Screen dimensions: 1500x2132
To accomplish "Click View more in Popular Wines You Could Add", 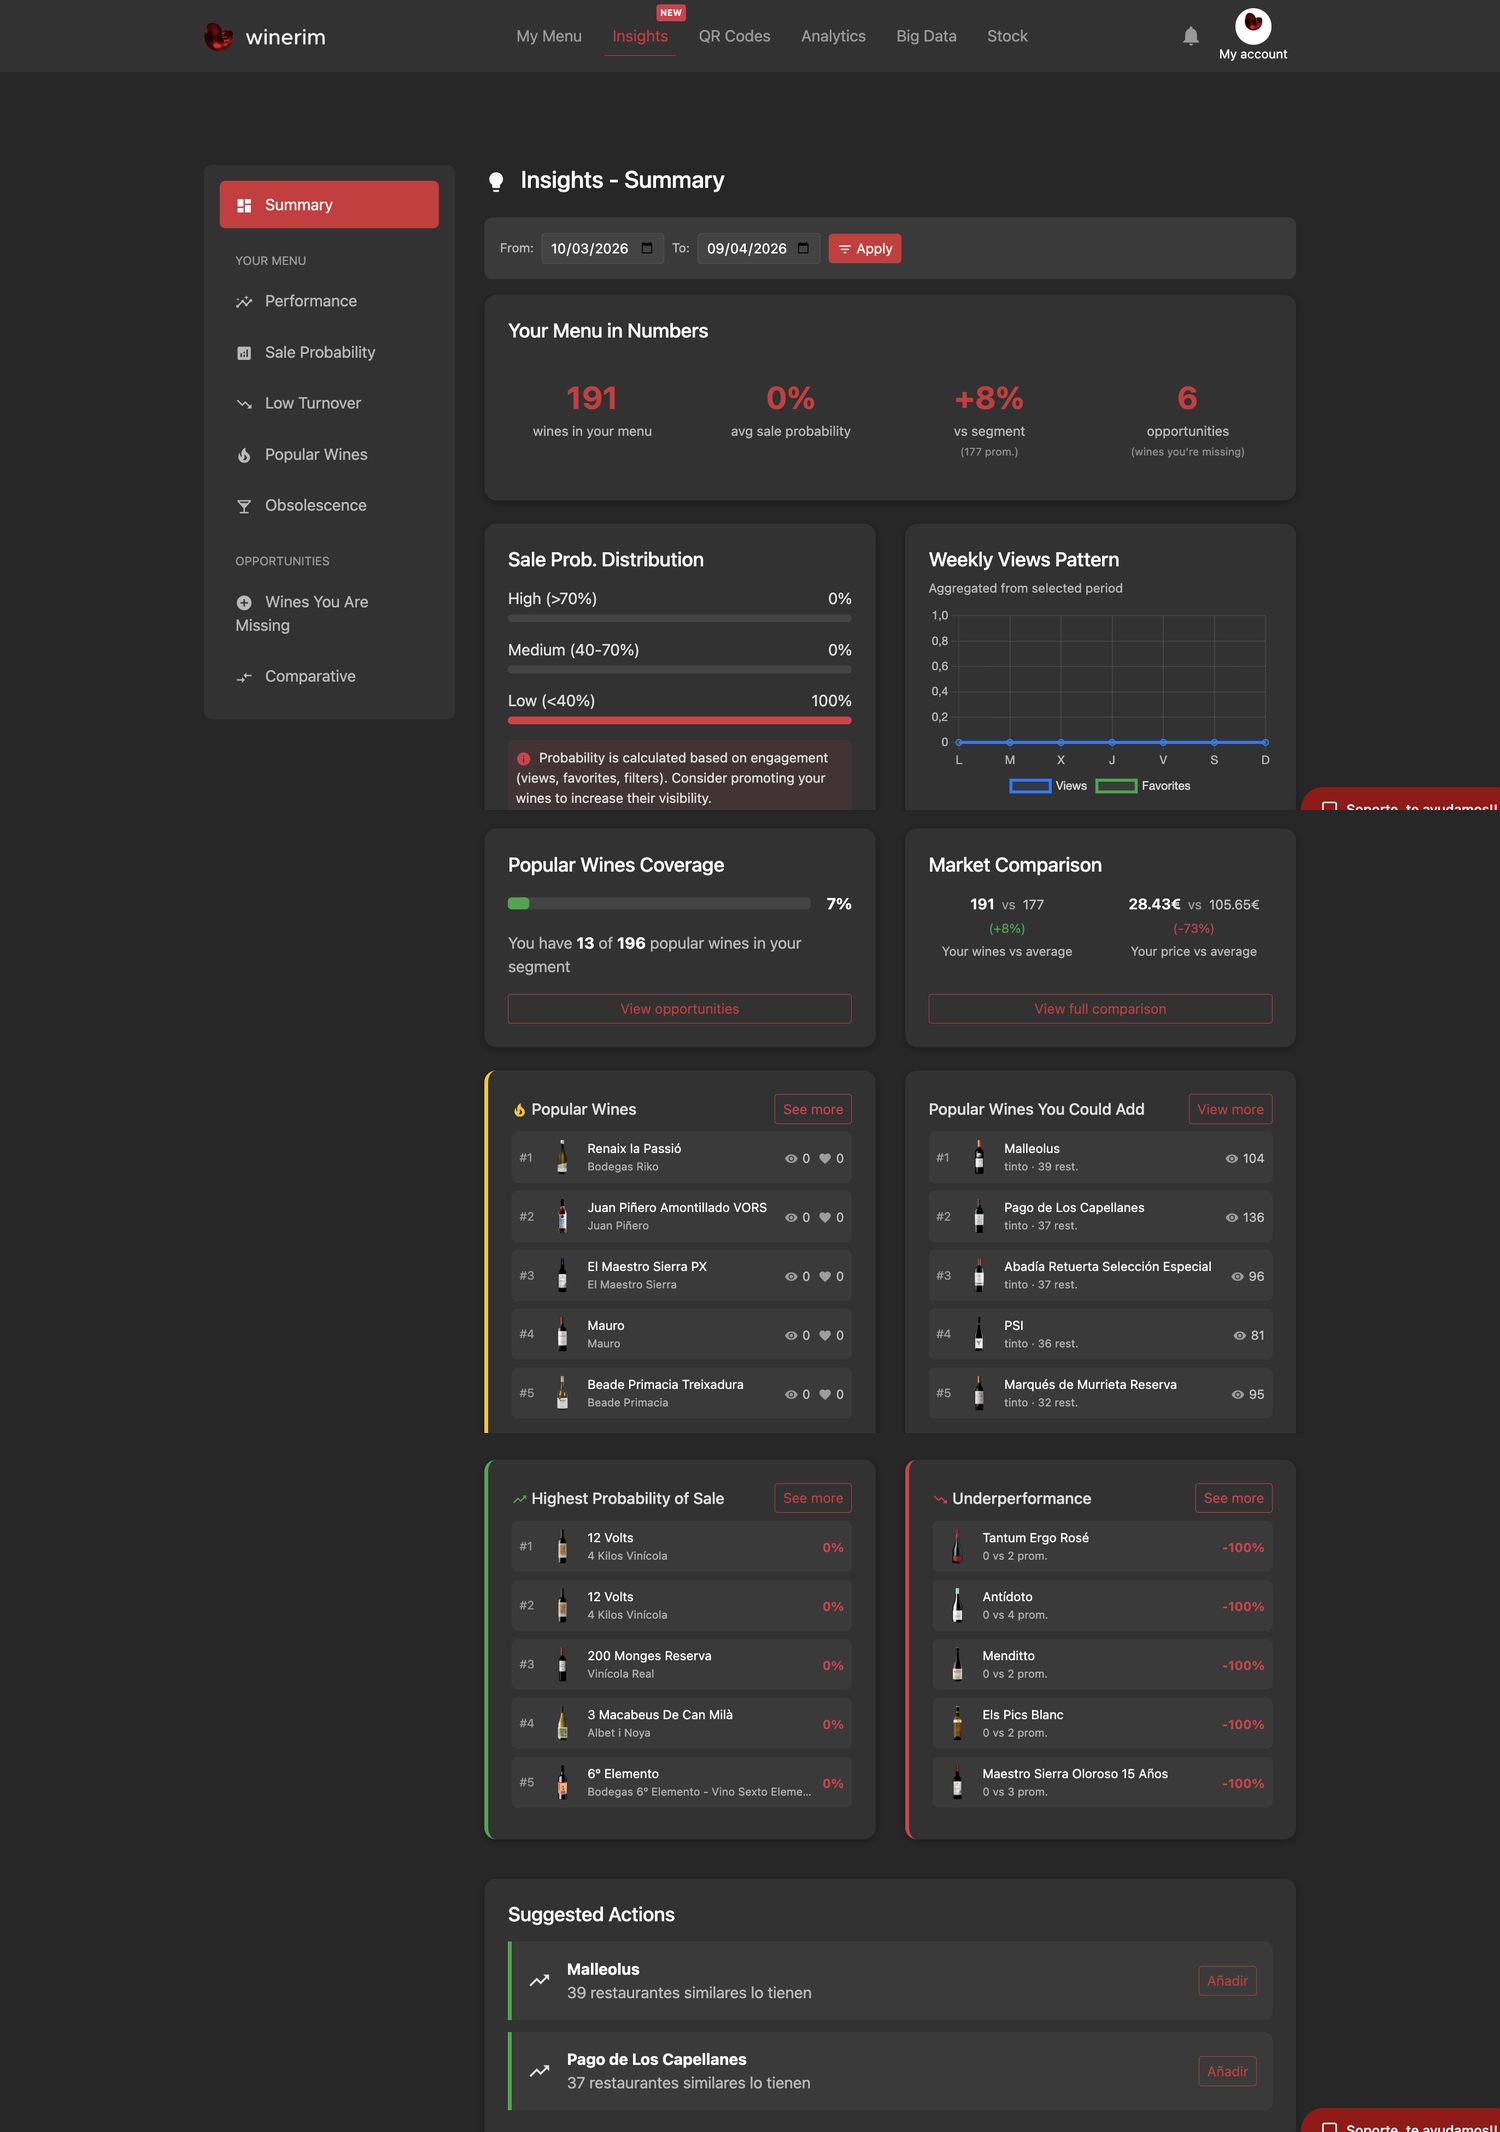I will [1231, 1109].
